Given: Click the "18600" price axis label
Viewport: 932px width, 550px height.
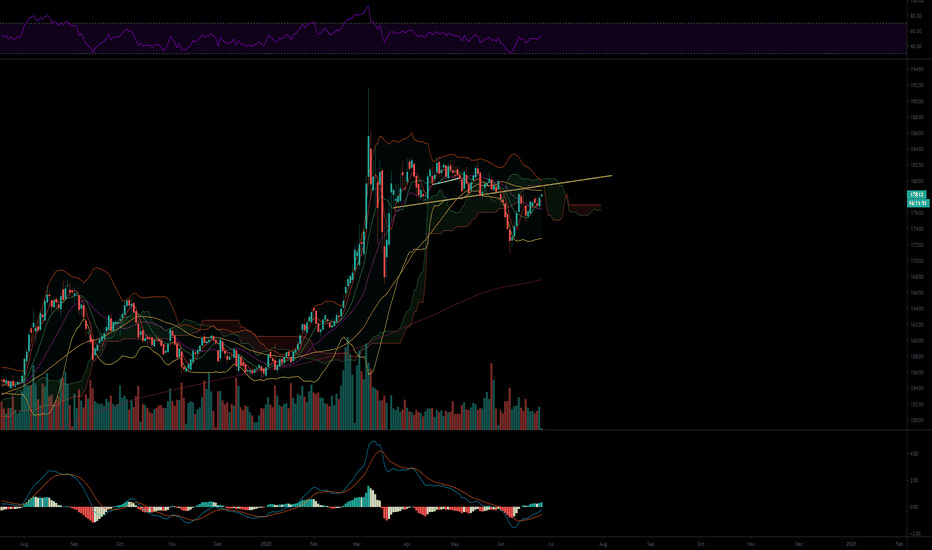Looking at the screenshot, I should 917,134.
